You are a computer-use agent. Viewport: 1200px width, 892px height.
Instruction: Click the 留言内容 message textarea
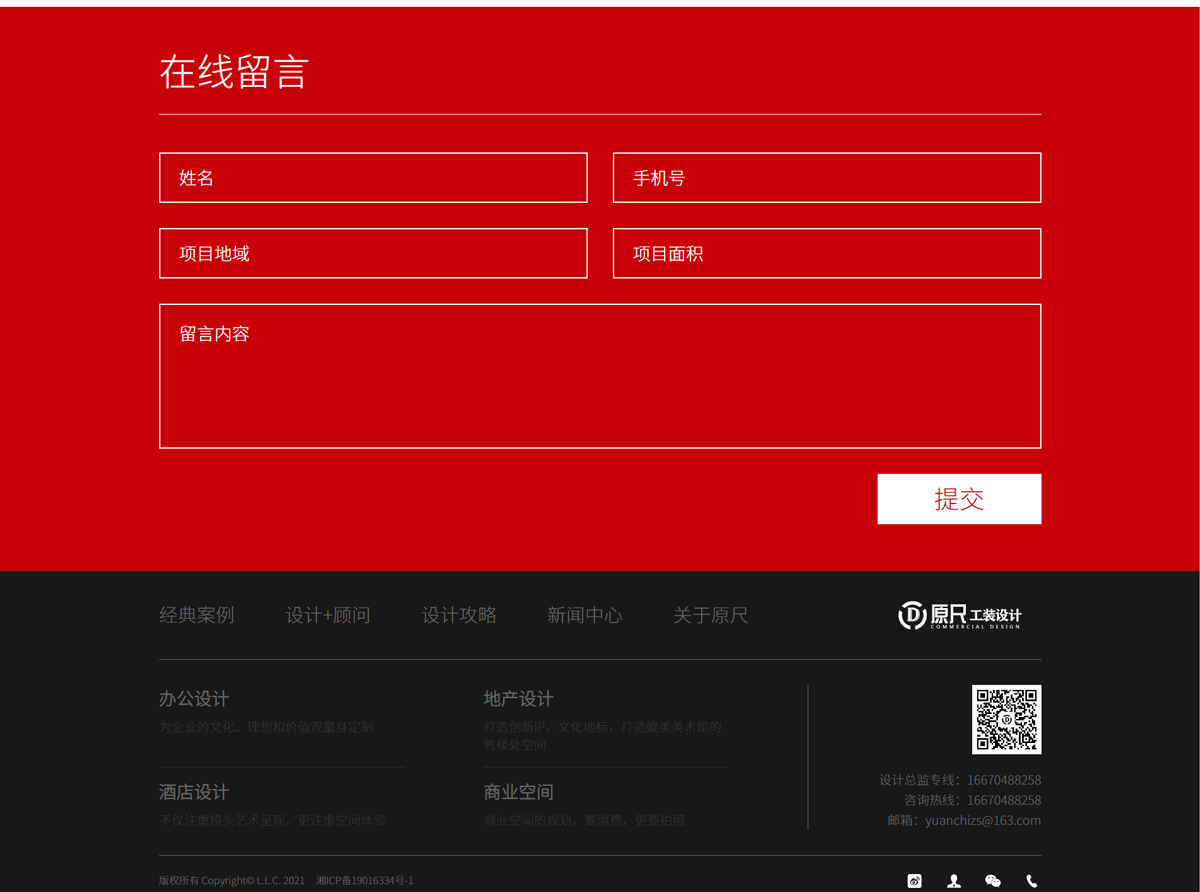point(600,376)
